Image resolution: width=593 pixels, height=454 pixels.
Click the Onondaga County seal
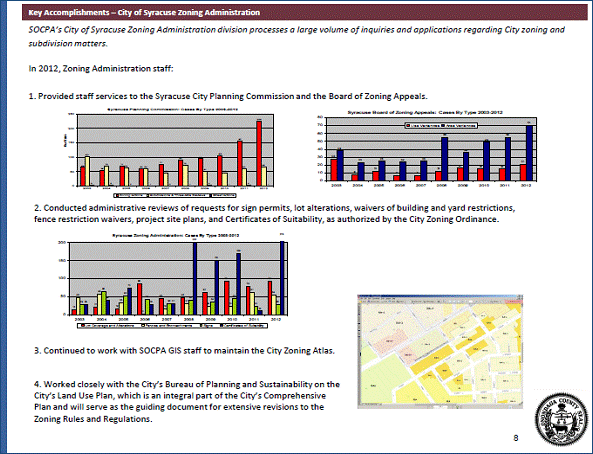[562, 418]
